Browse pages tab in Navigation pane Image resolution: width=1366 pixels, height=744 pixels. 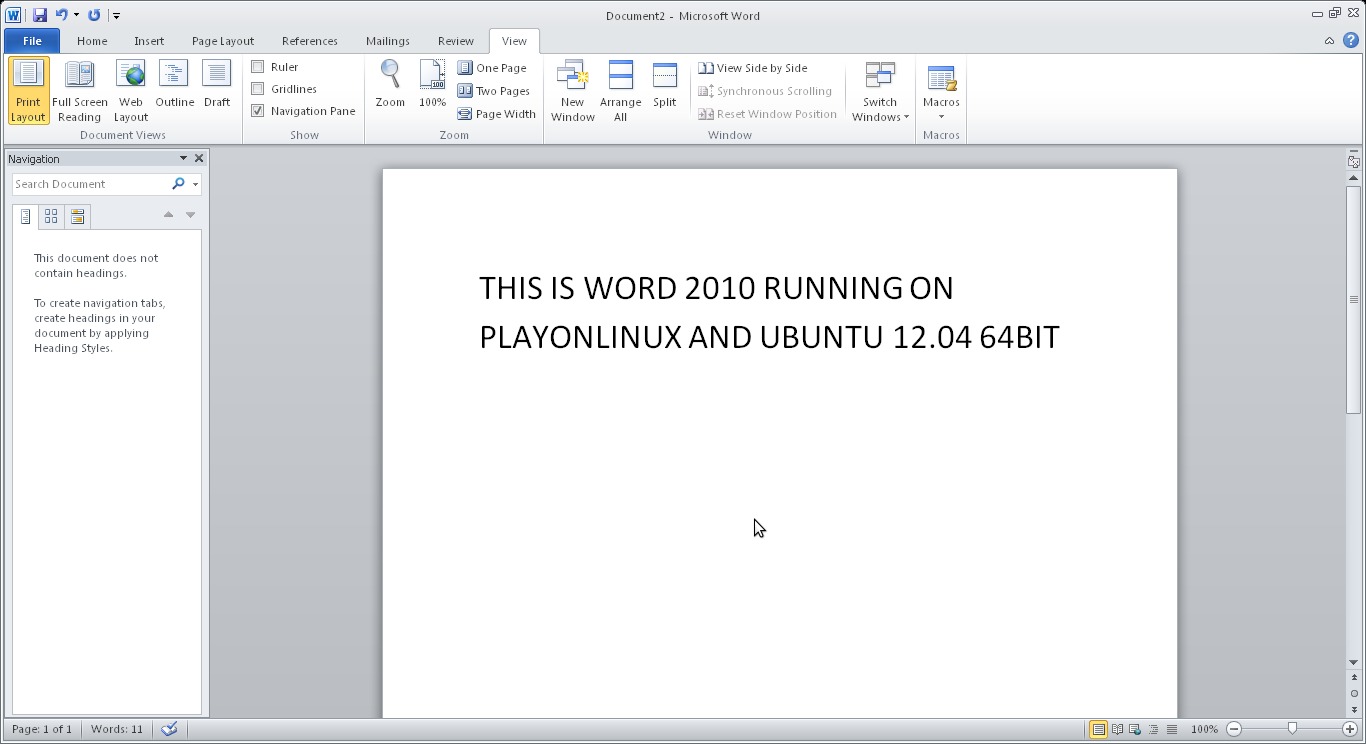point(51,215)
